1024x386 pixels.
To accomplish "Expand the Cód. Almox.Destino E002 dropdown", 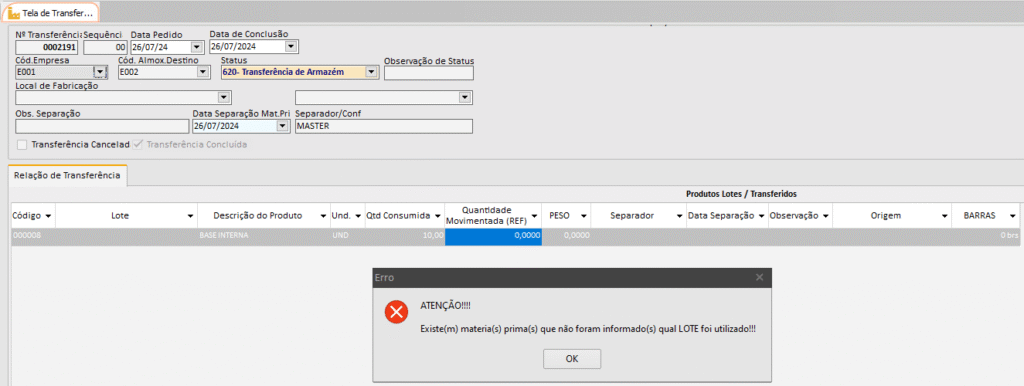I will 202,72.
